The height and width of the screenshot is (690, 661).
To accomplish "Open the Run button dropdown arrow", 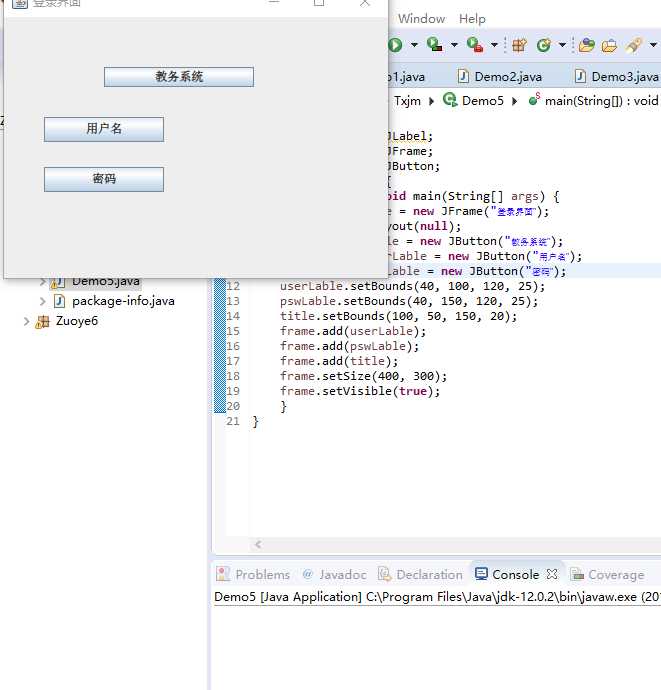I will 414,45.
